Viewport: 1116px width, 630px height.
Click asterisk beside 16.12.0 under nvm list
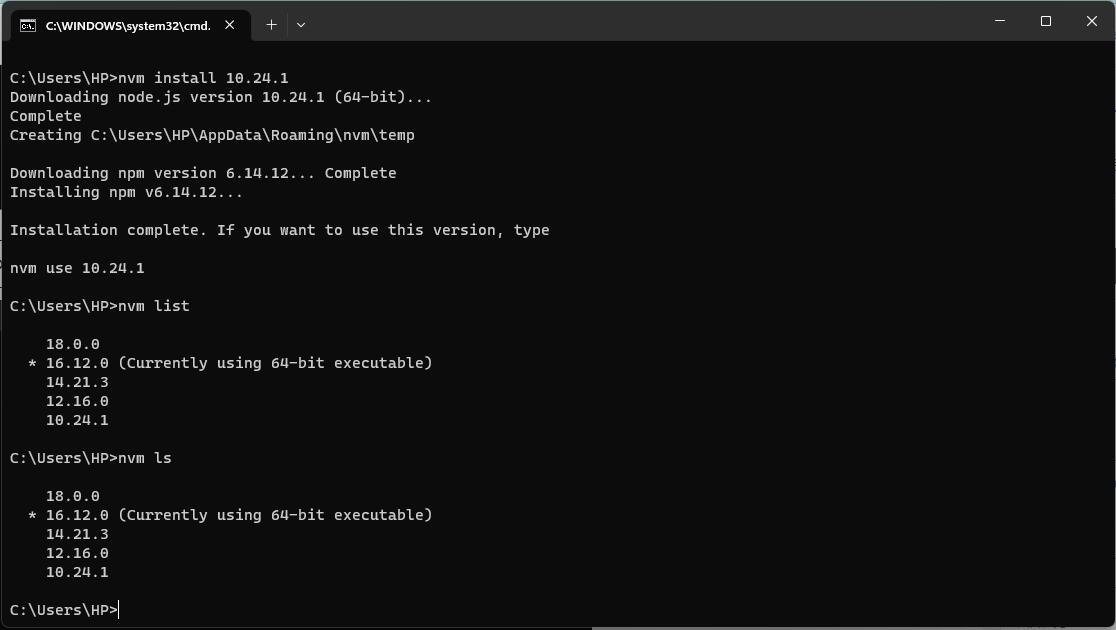click(x=32, y=364)
